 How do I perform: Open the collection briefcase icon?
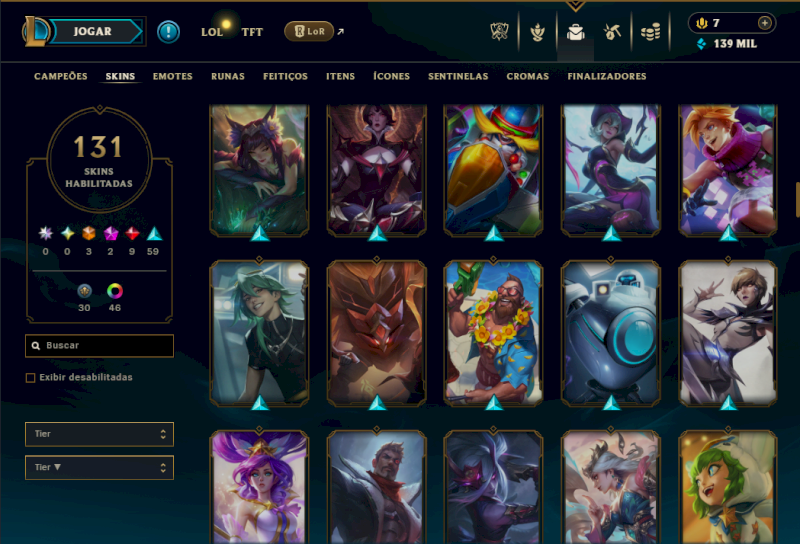pos(575,33)
